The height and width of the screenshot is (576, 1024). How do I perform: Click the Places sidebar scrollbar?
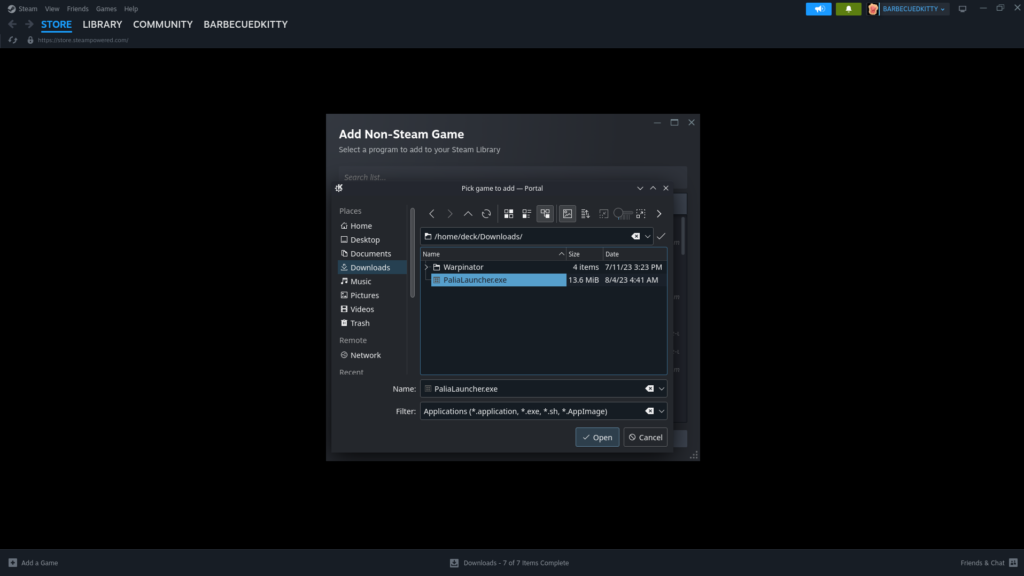[x=412, y=253]
